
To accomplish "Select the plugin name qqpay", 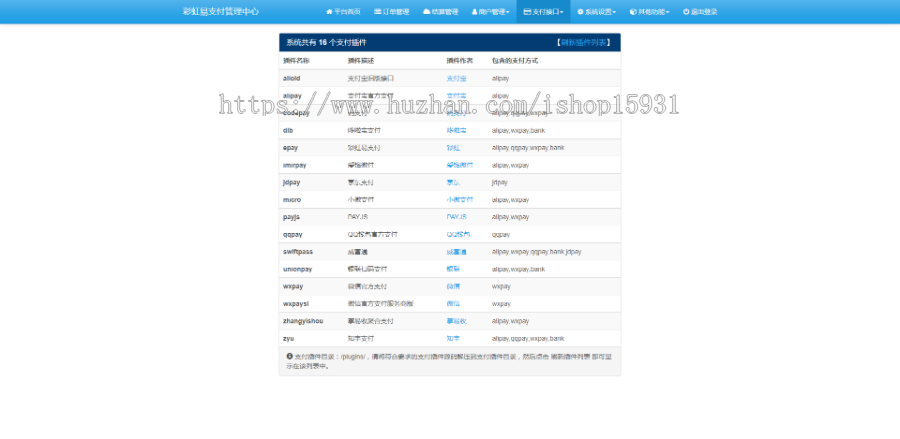I will pos(292,234).
